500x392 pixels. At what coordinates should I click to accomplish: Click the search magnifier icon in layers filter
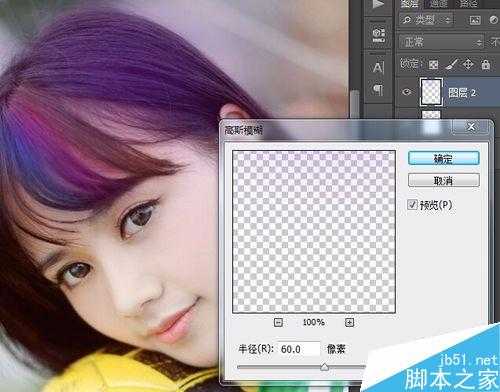tap(407, 20)
